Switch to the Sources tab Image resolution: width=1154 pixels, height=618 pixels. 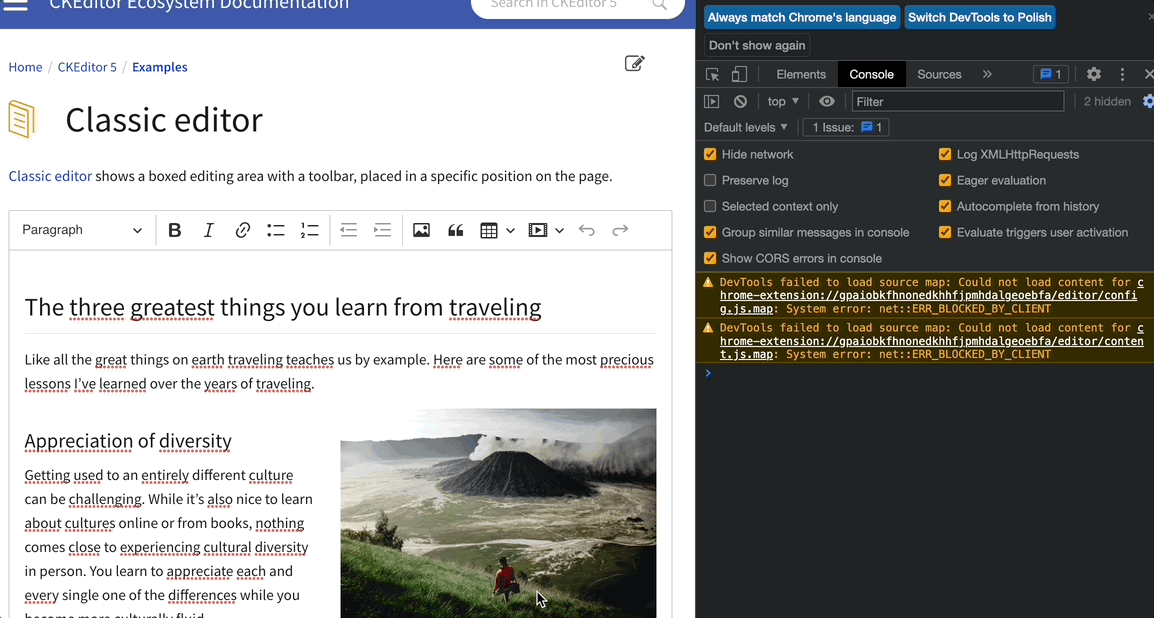click(938, 74)
